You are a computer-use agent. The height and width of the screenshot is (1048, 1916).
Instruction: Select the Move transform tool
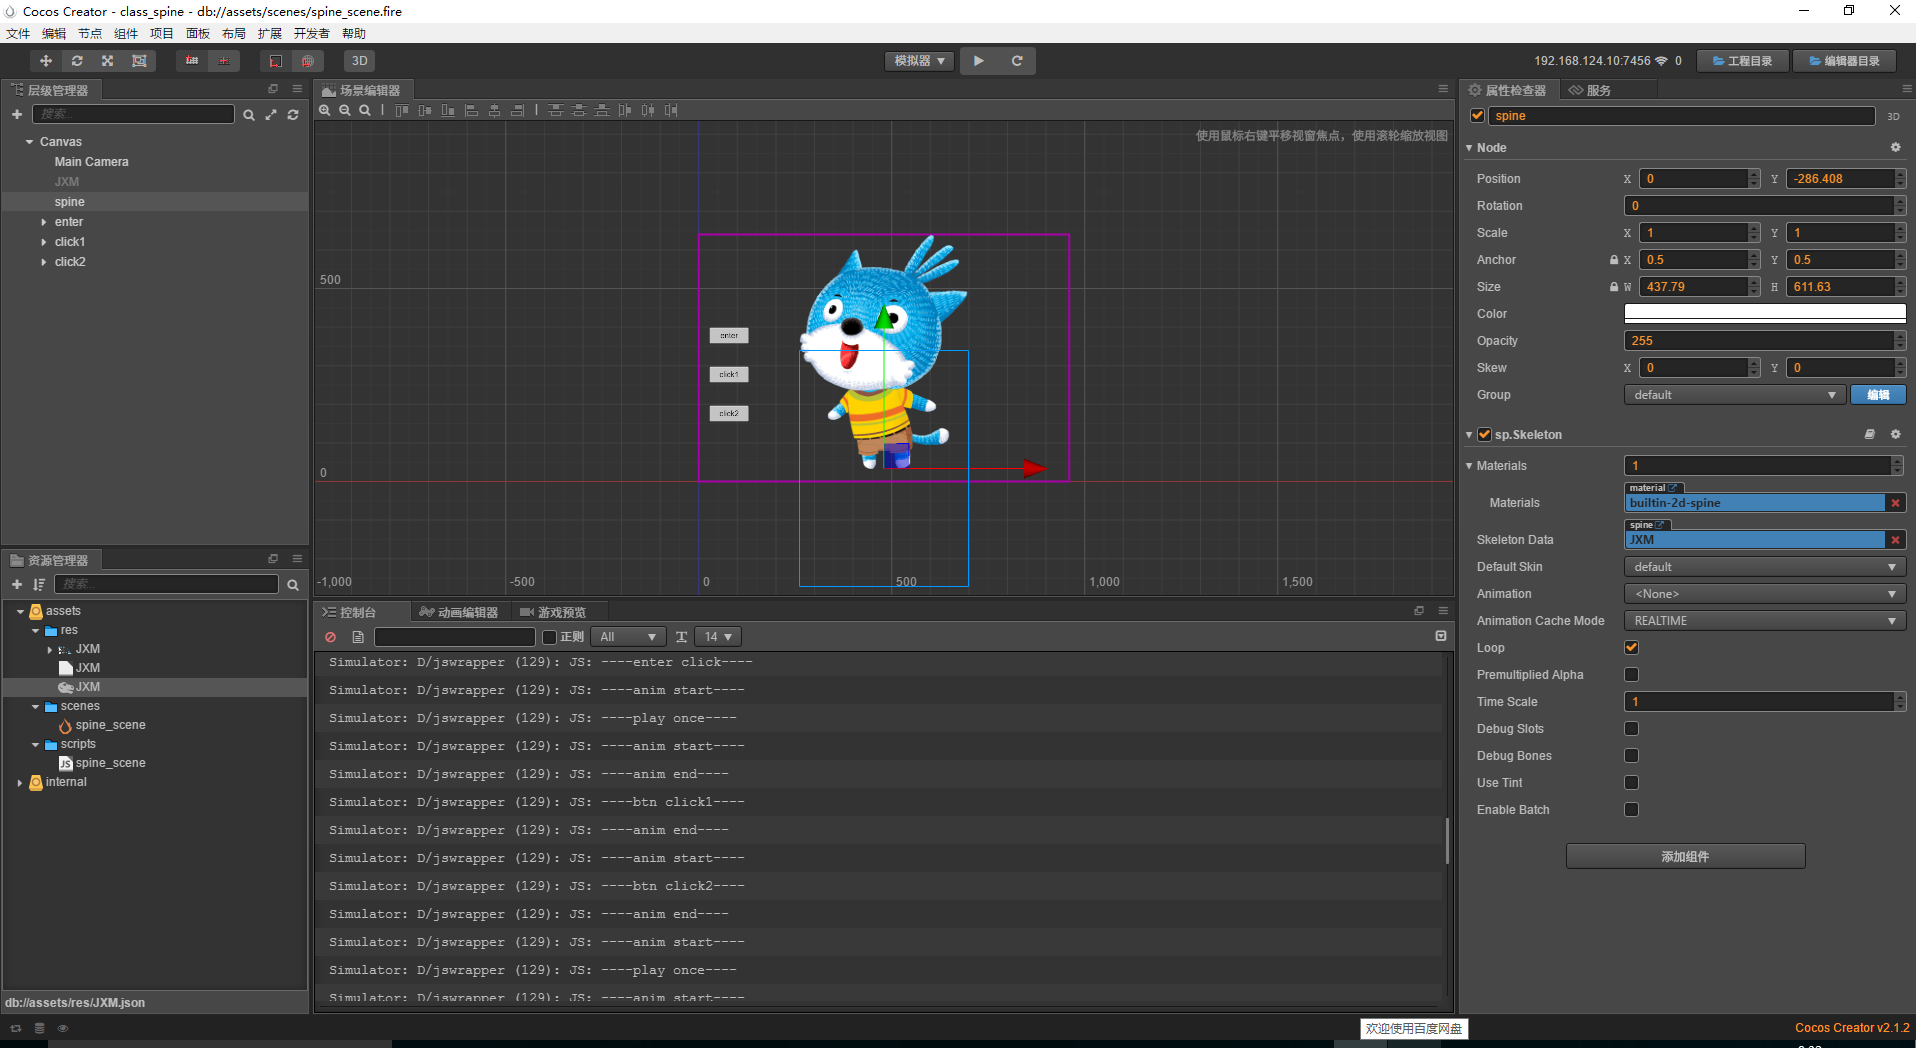pos(45,61)
